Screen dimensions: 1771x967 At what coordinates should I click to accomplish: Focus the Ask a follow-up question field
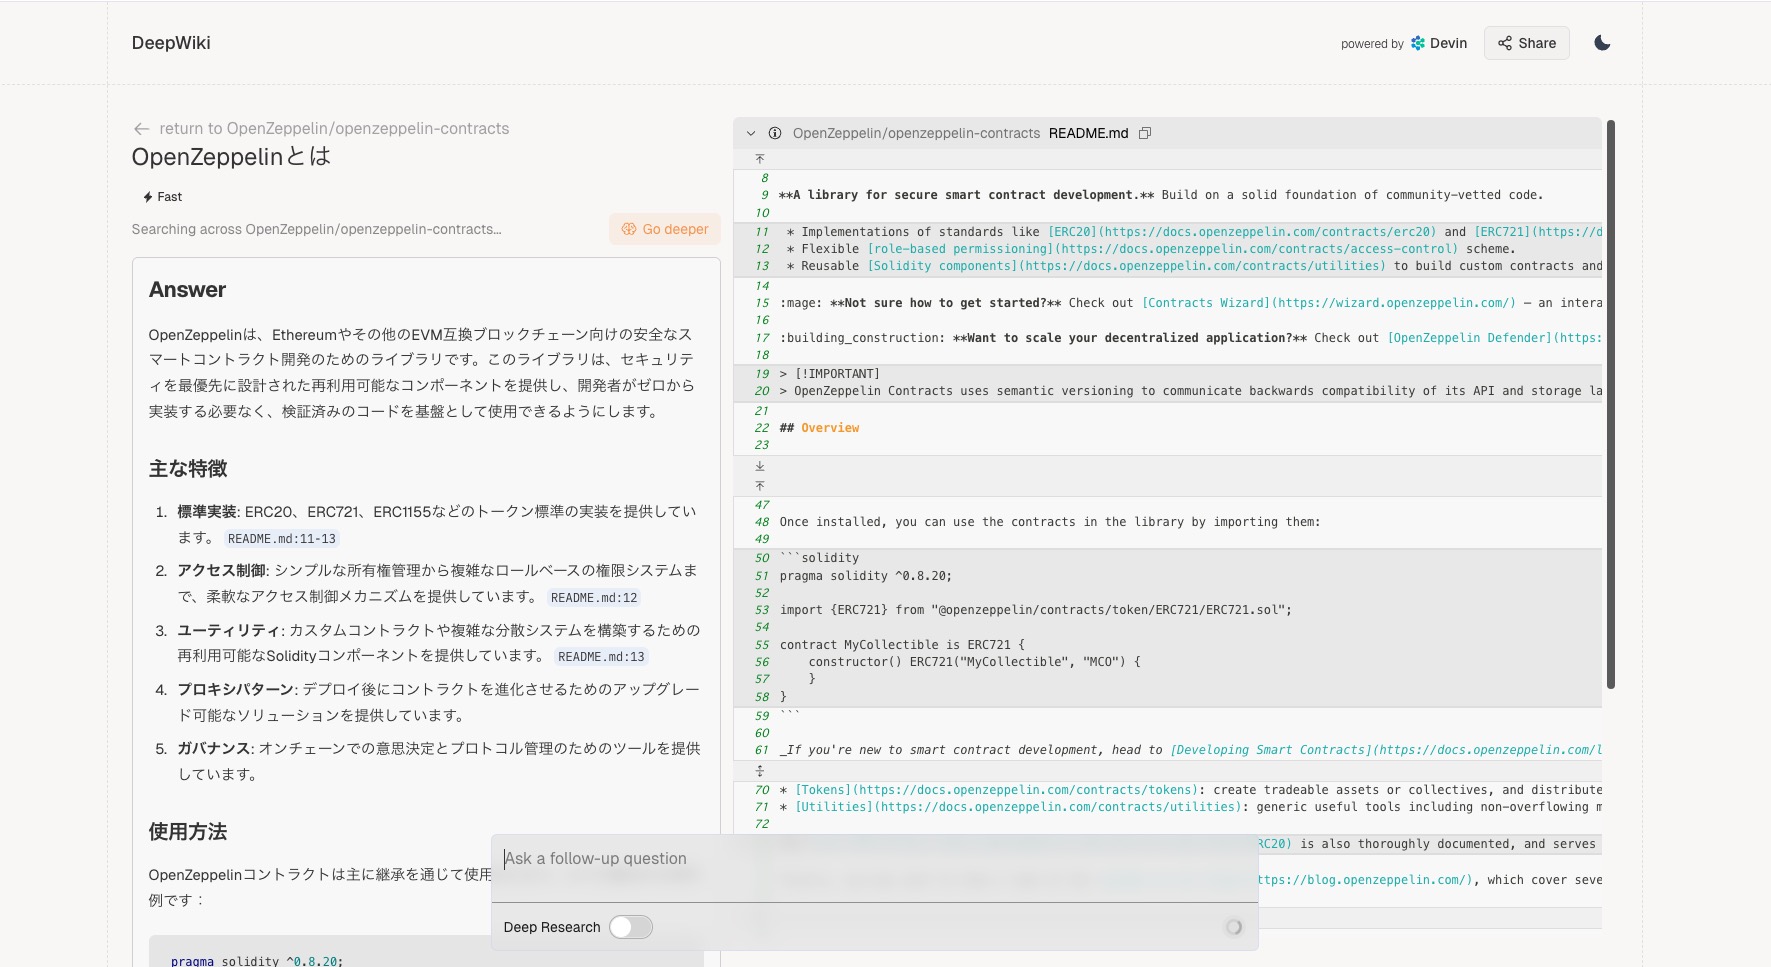874,859
